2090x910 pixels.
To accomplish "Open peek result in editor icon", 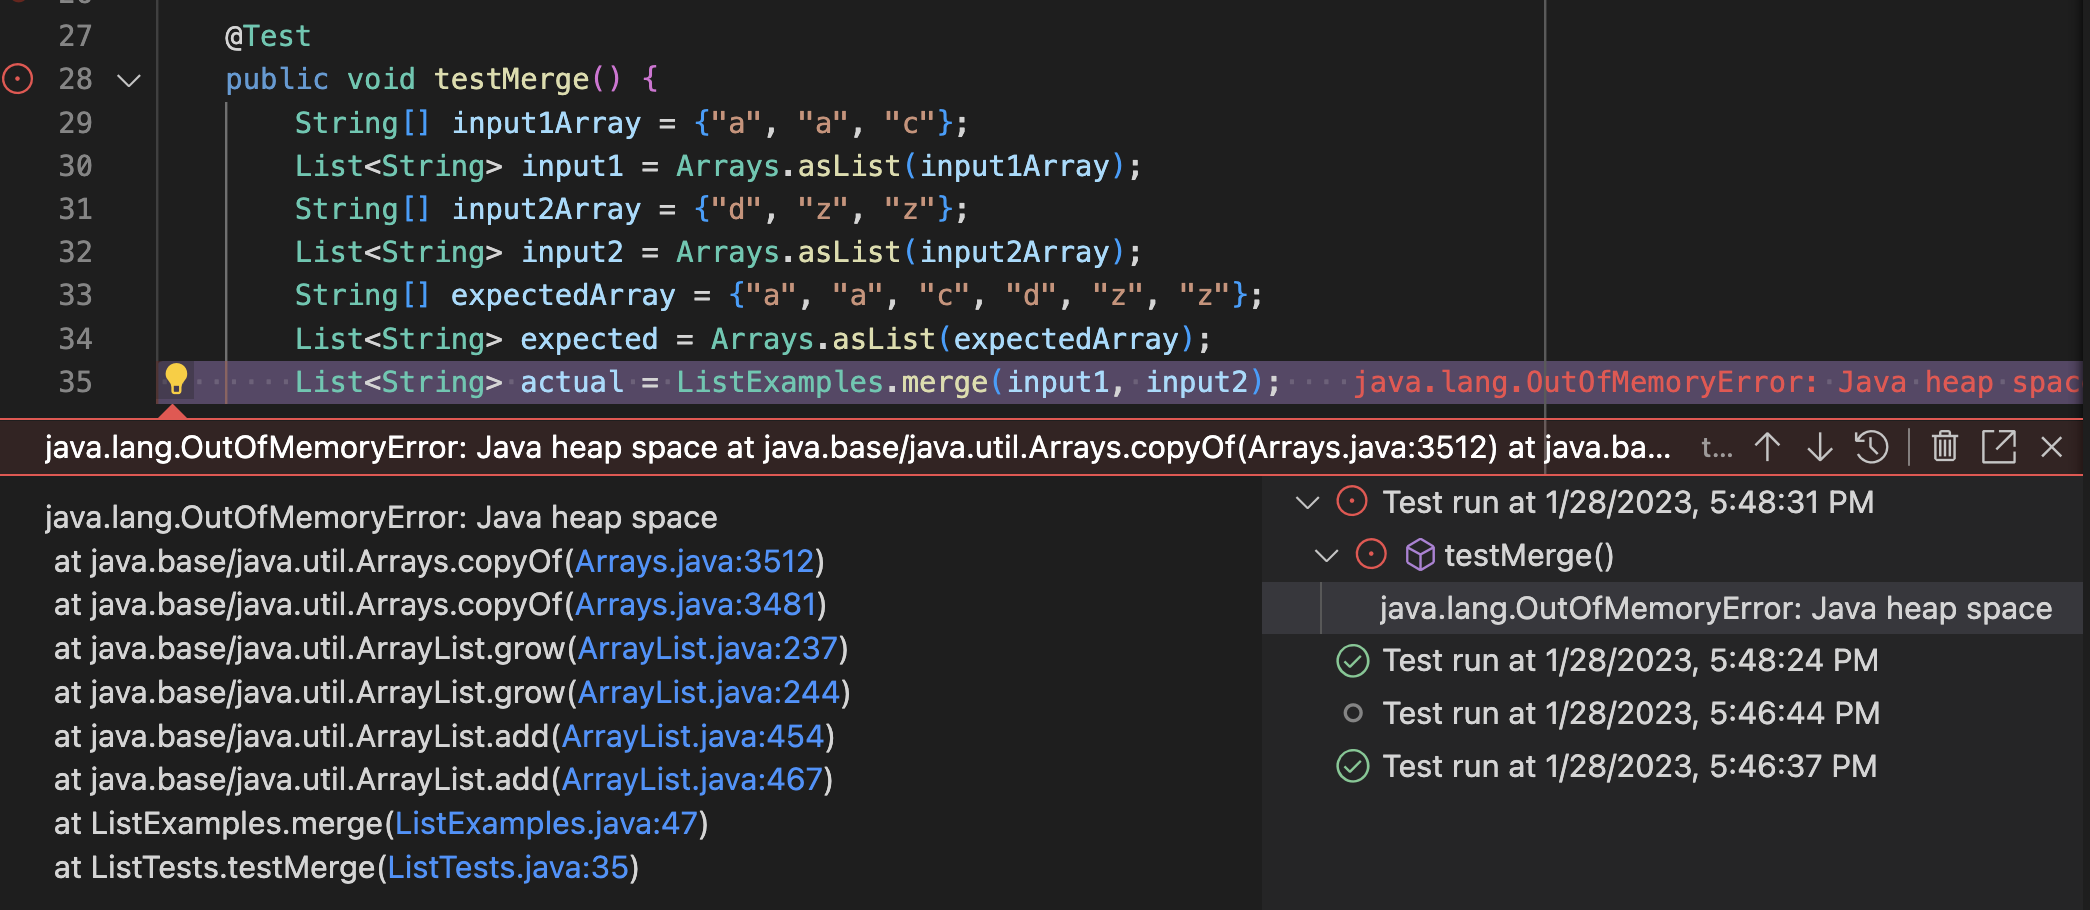I will point(1998,447).
